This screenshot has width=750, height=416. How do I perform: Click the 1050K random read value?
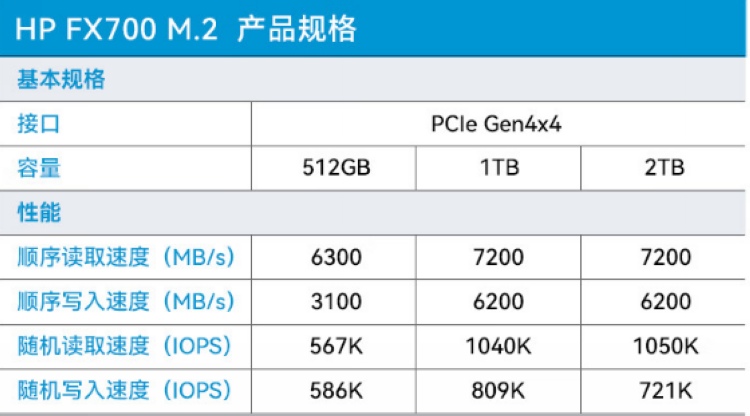[x=664, y=346]
